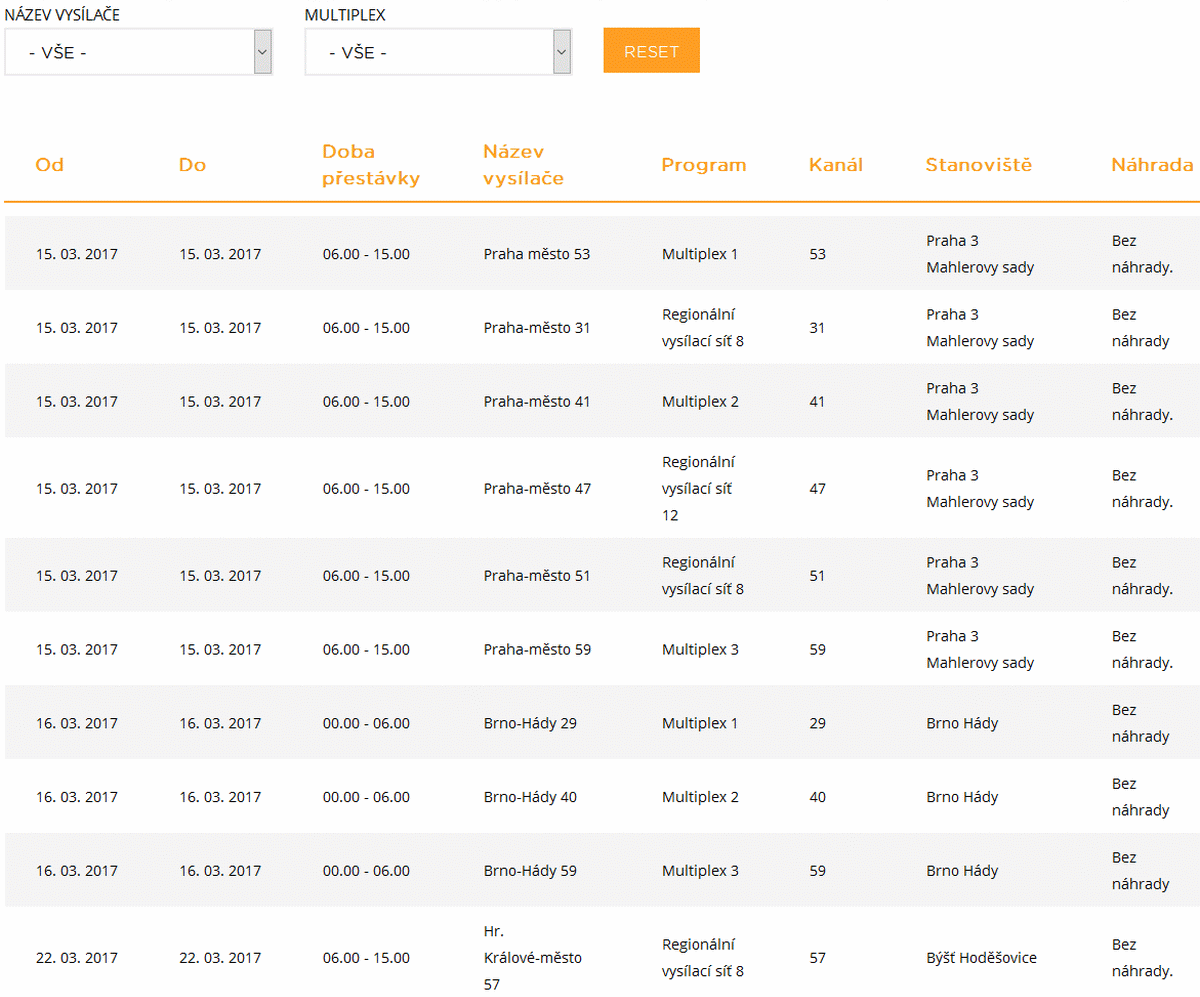Click Multiplex 3 in Brno-Hády 59 row
Image resolution: width=1200 pixels, height=997 pixels.
click(x=700, y=871)
